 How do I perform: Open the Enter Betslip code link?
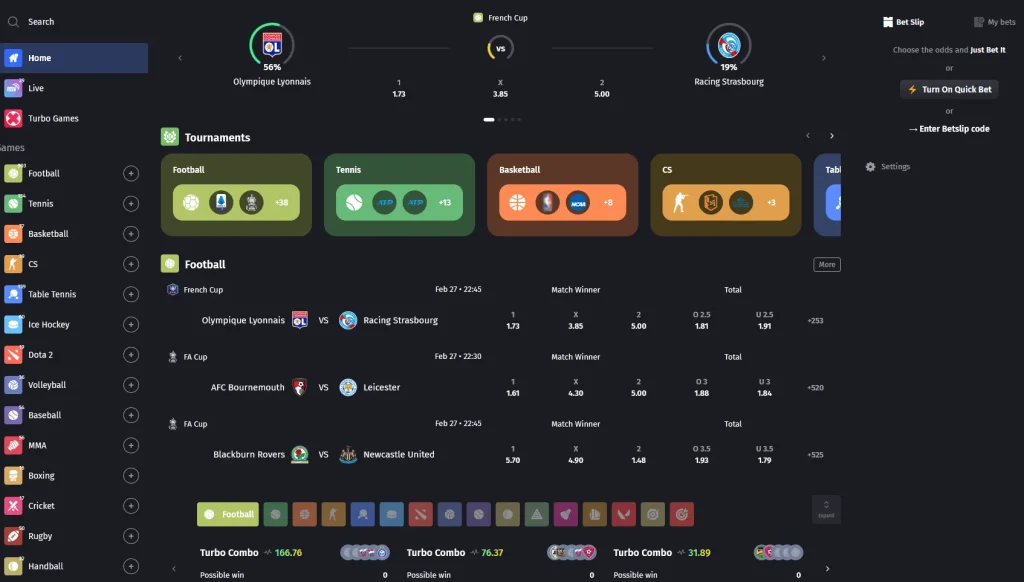[951, 128]
